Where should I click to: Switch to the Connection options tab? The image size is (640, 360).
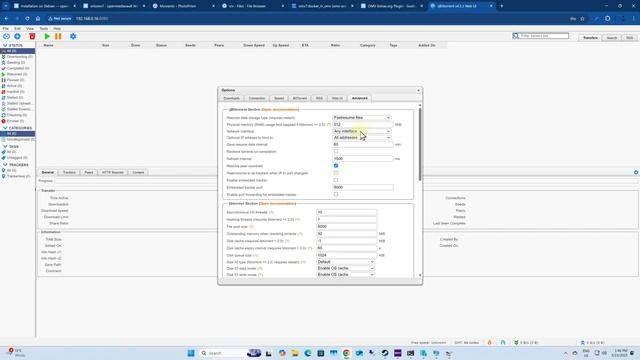[257, 98]
